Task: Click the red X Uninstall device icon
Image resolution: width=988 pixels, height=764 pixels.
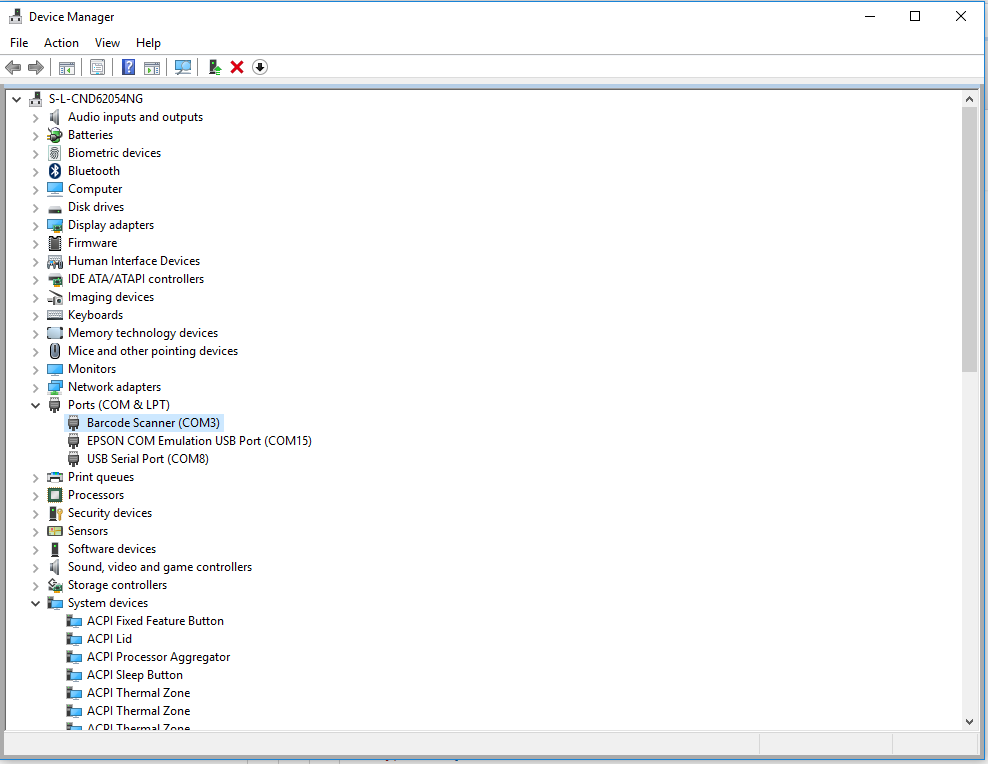Action: pyautogui.click(x=237, y=67)
